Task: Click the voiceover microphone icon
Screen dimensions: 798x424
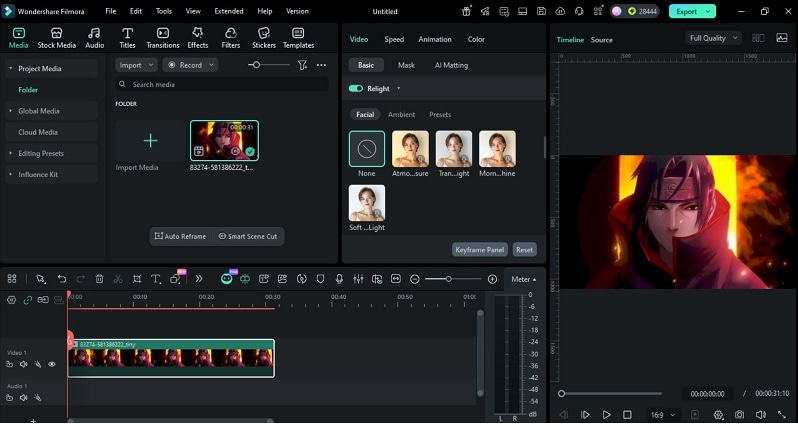Action: (339, 278)
